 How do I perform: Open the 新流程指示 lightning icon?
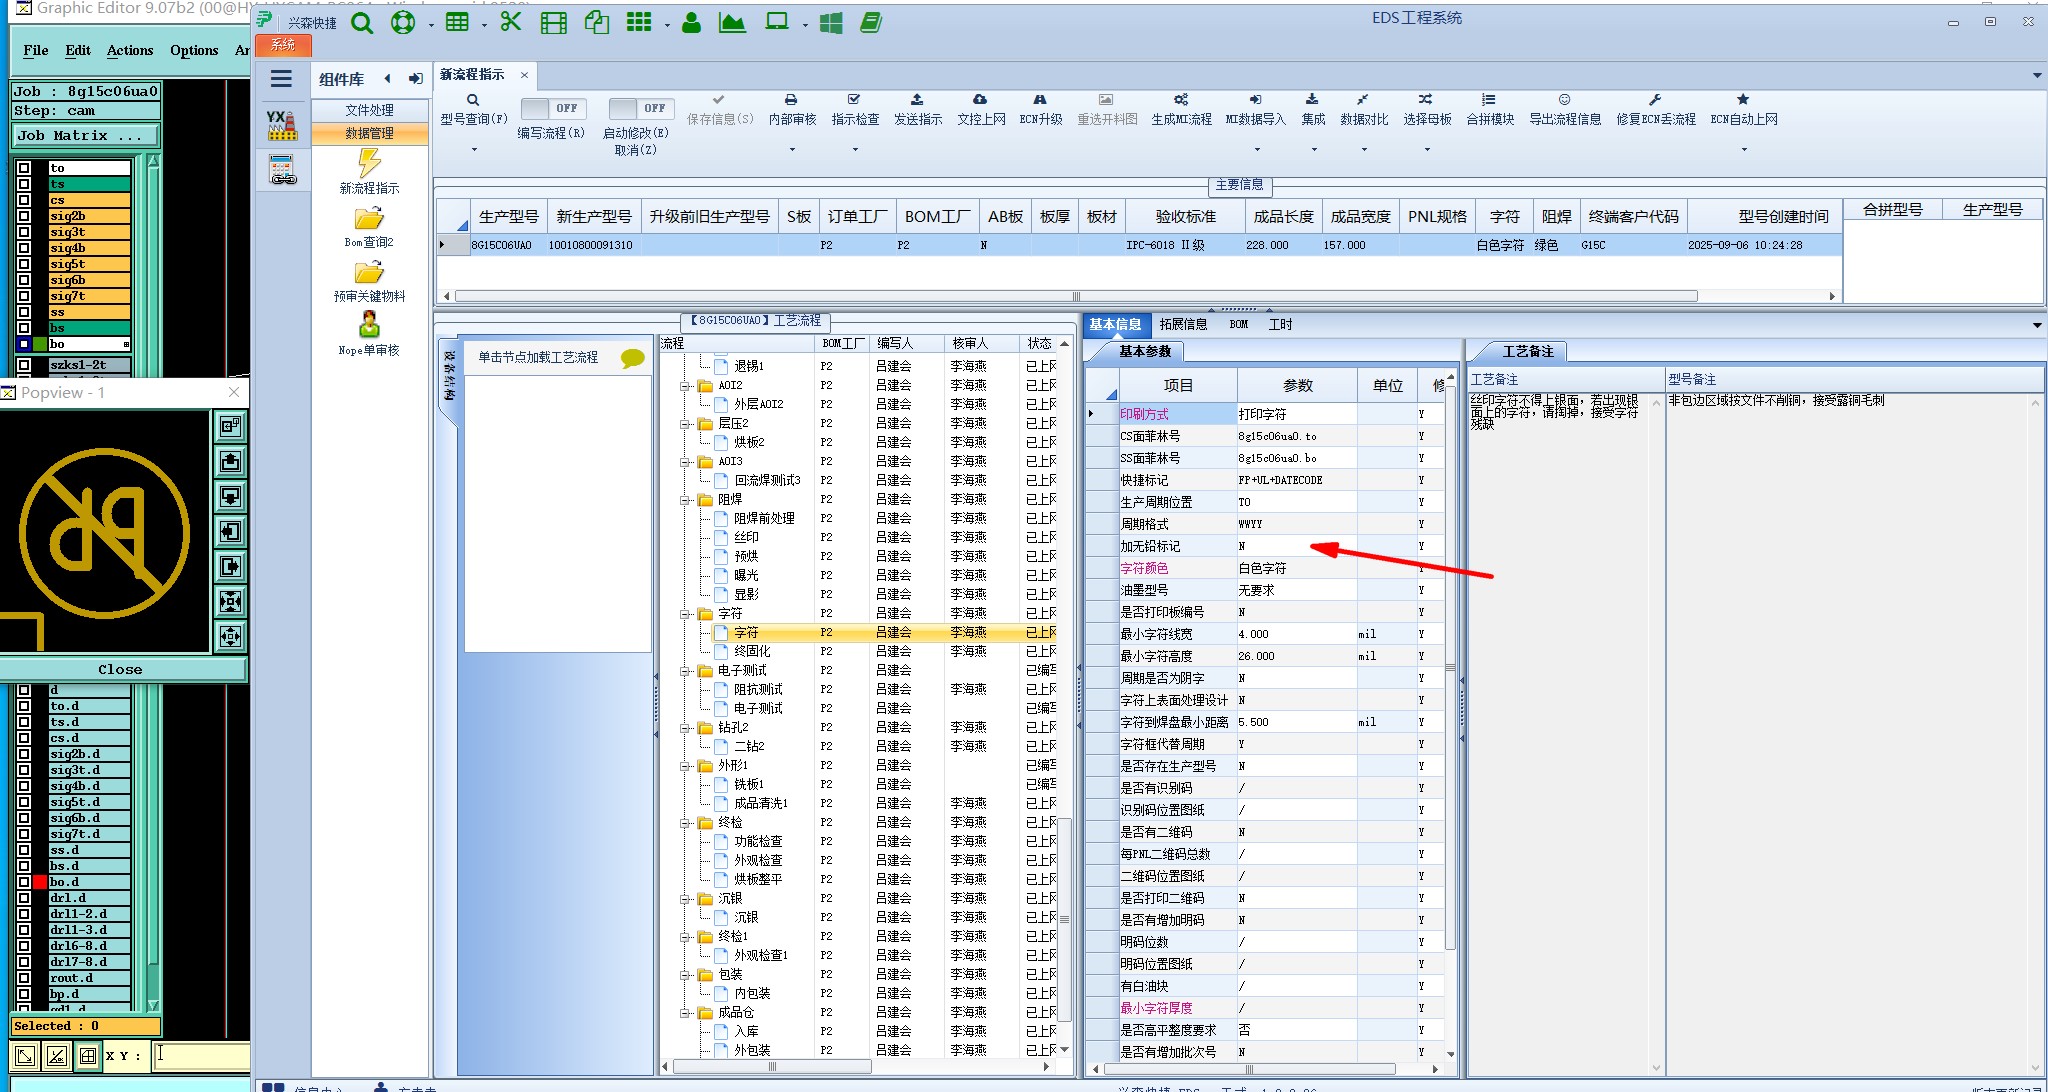tap(369, 163)
